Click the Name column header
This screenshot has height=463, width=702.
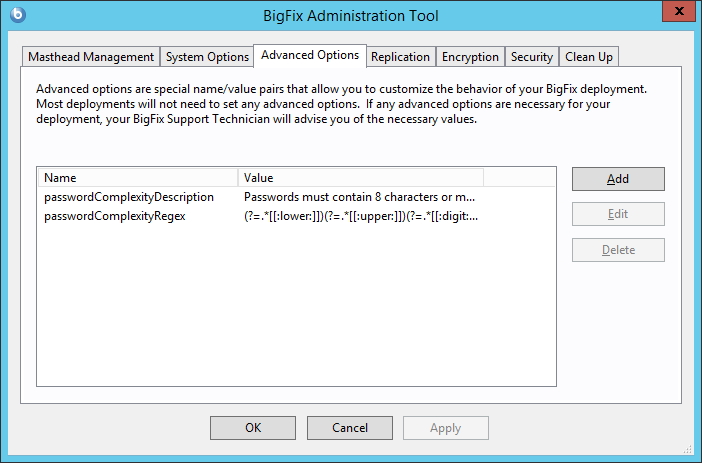coord(138,178)
